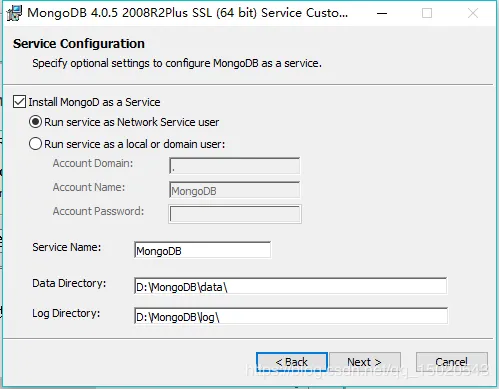Select Run service as Network Service user
The image size is (499, 389).
pos(35,122)
